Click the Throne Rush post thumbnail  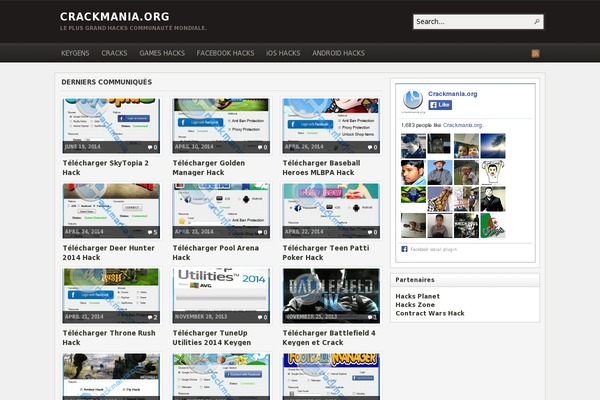tap(111, 296)
